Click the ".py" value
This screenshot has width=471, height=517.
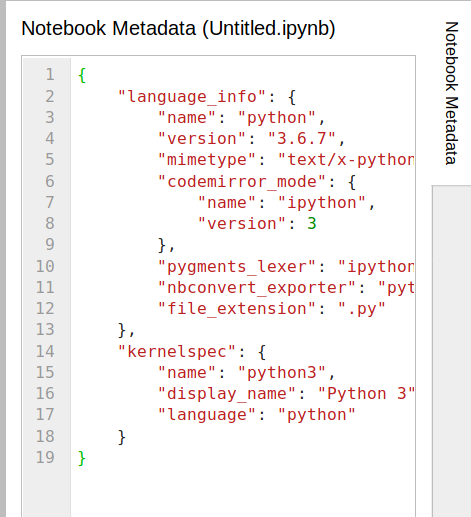(x=362, y=309)
